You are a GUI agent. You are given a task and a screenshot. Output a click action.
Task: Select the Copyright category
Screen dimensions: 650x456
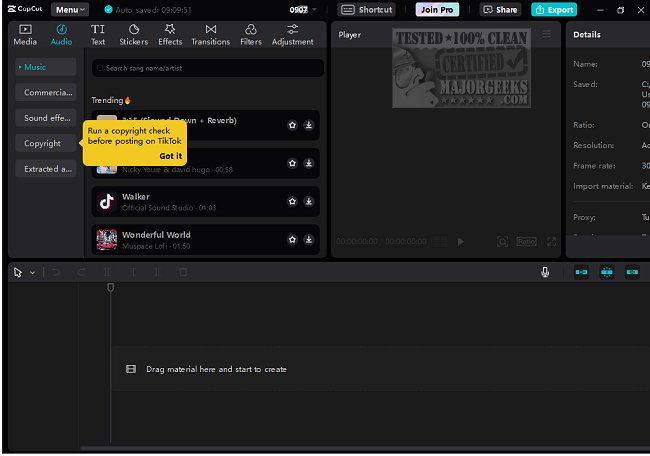(46, 143)
